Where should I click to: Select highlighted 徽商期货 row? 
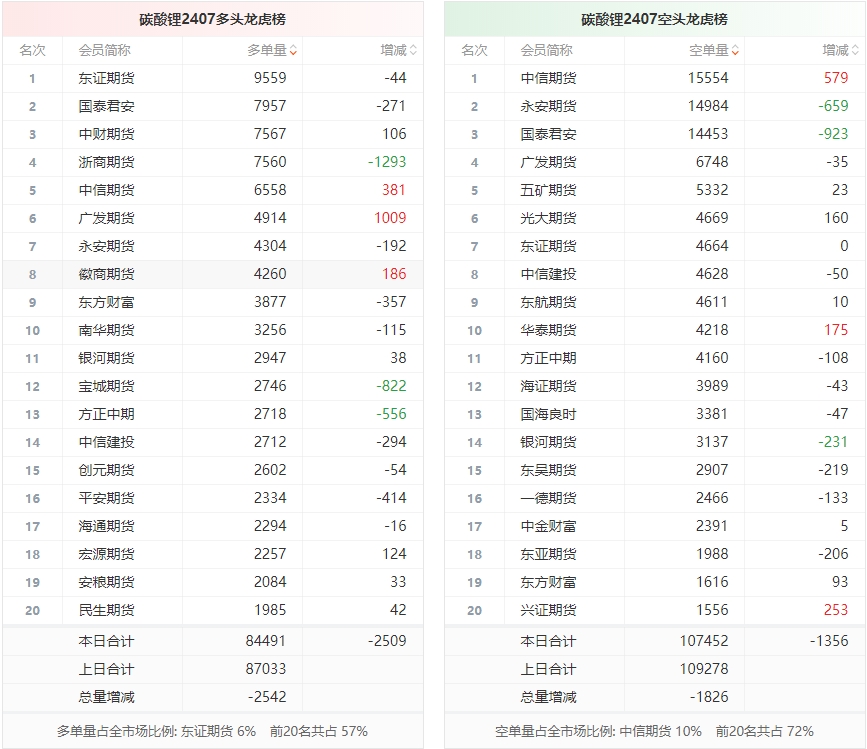point(213,274)
